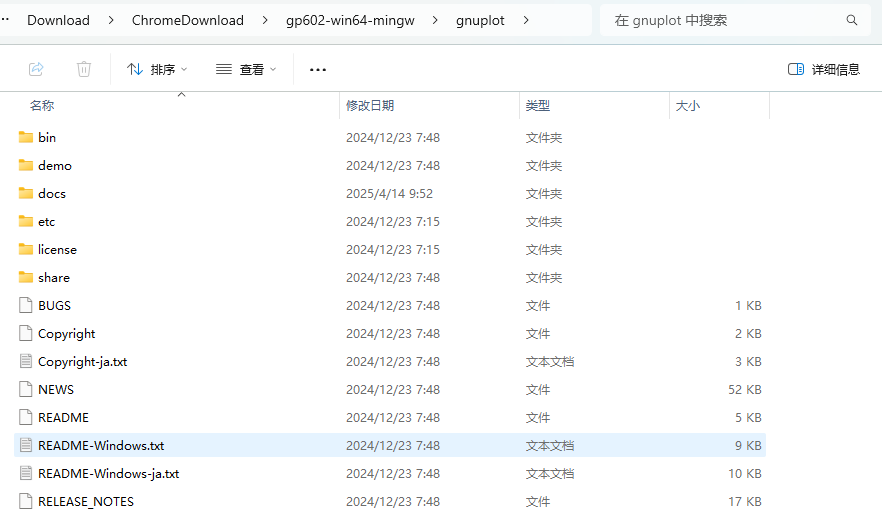882x521 pixels.
Task: Click the 52 KB size of NEWS
Action: click(x=745, y=389)
